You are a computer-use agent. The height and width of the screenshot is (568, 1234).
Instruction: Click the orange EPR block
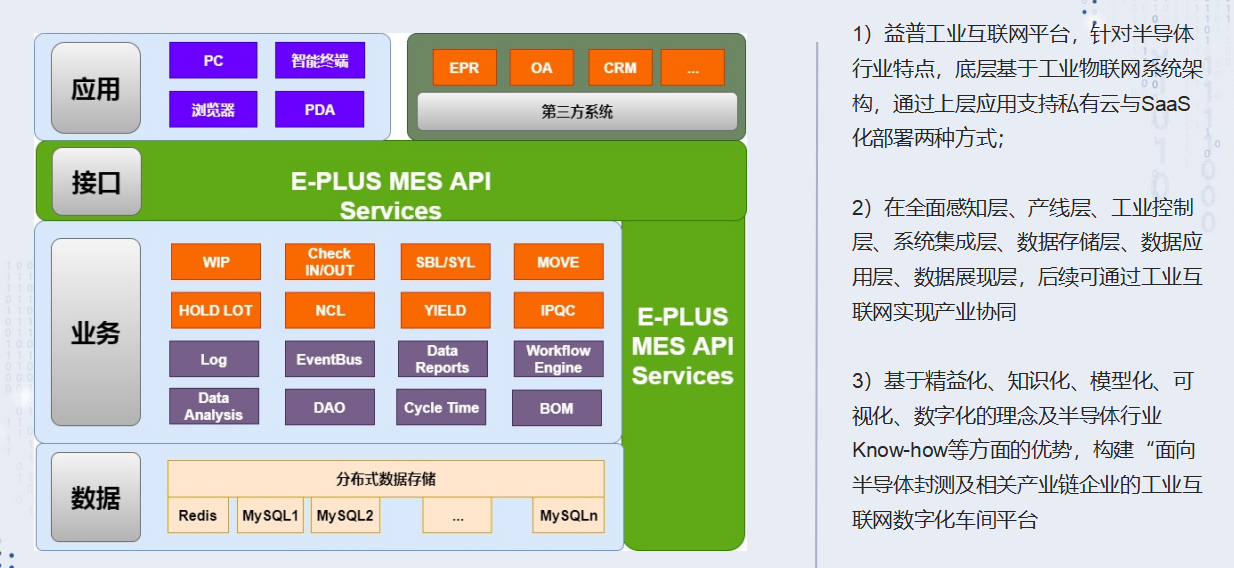point(464,68)
